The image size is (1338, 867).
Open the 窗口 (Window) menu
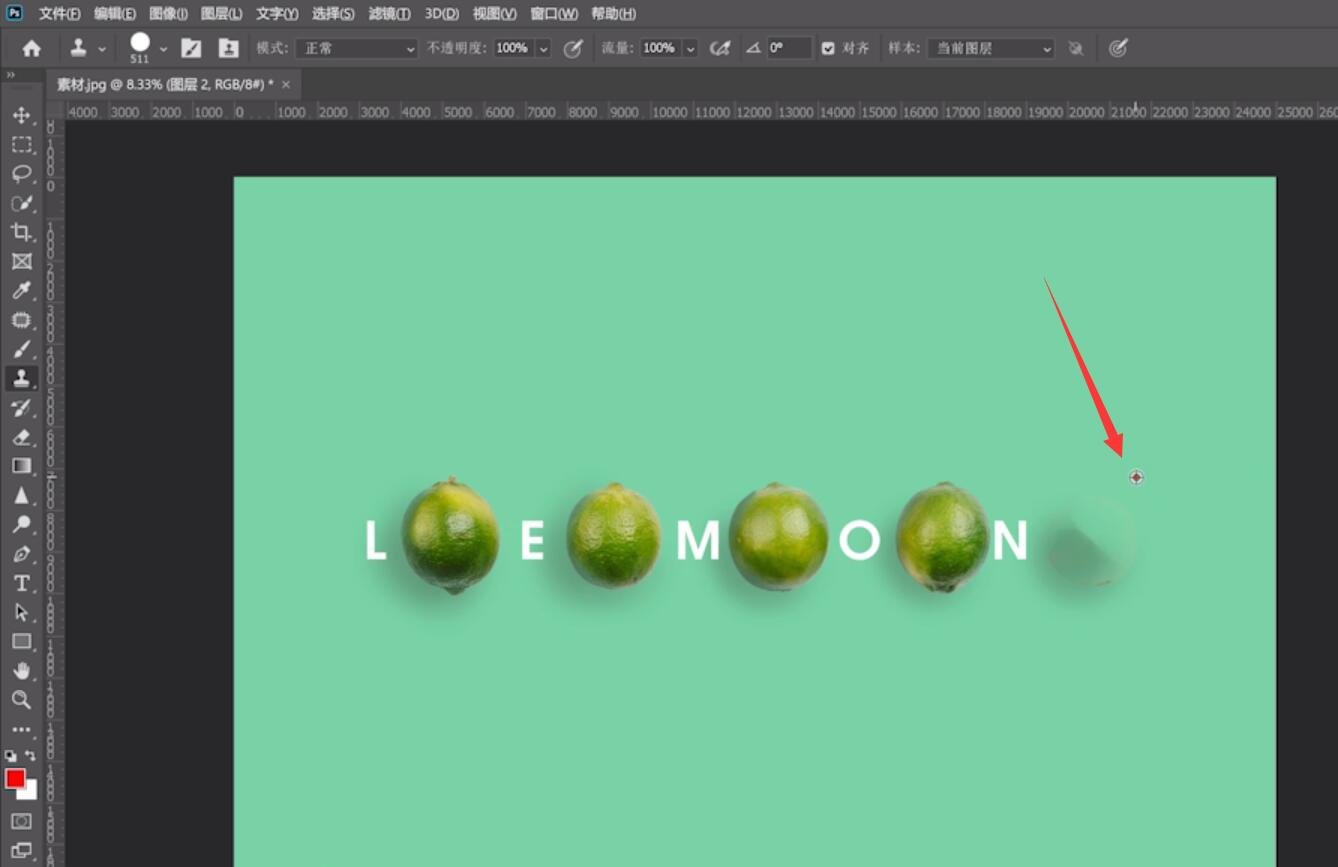[554, 14]
